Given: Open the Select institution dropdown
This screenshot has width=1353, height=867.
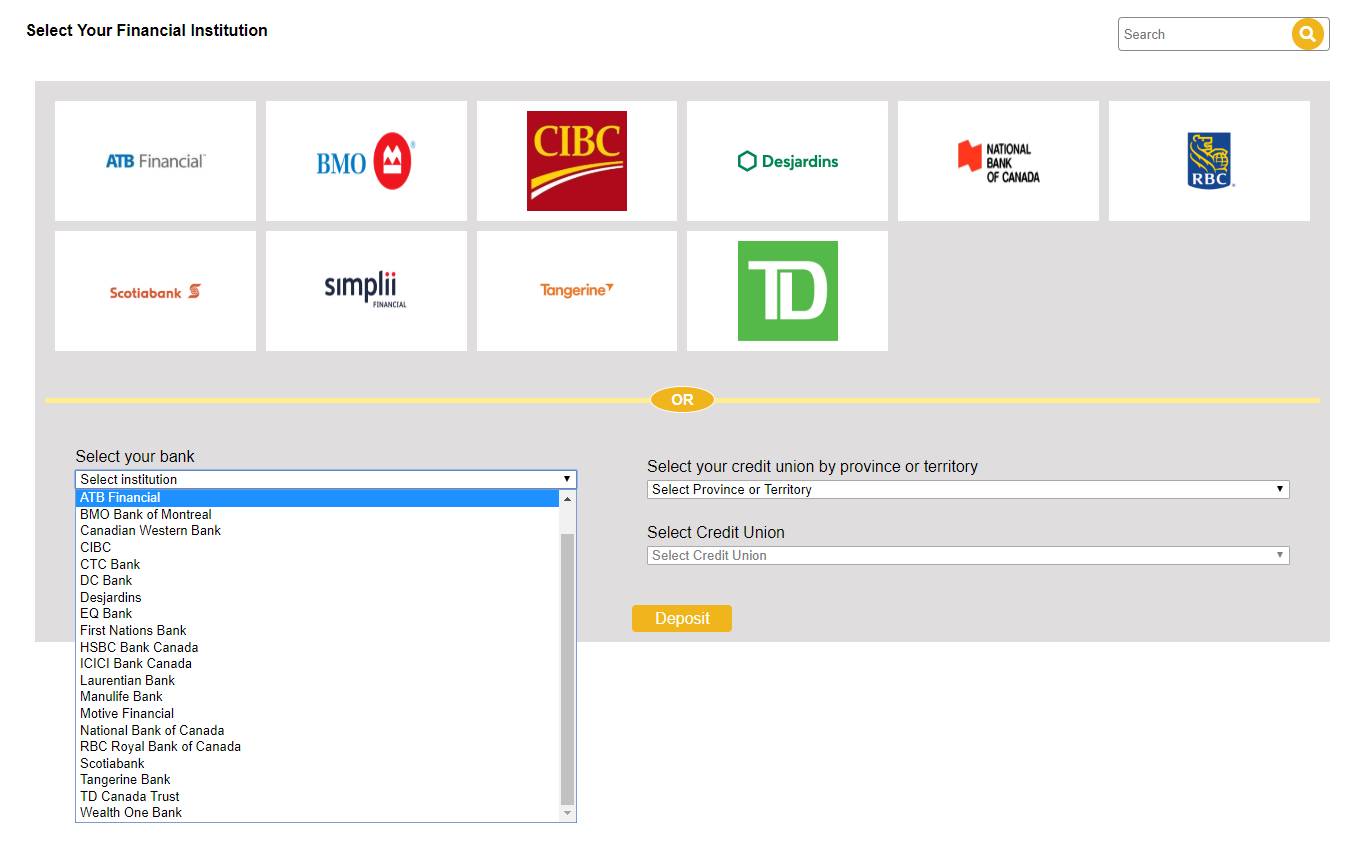Looking at the screenshot, I should click(x=326, y=479).
